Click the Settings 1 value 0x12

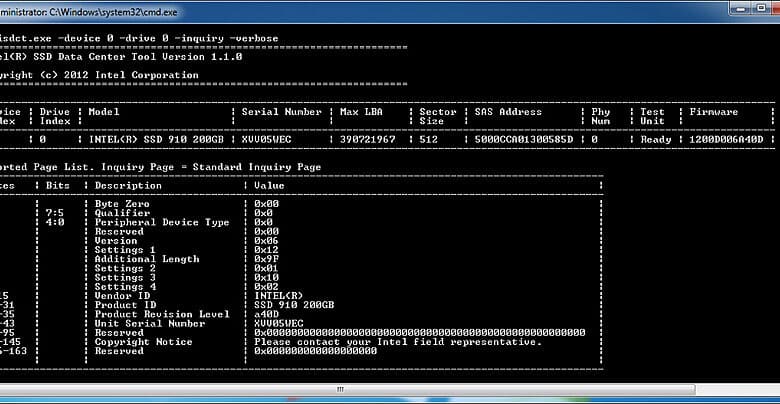tap(266, 250)
